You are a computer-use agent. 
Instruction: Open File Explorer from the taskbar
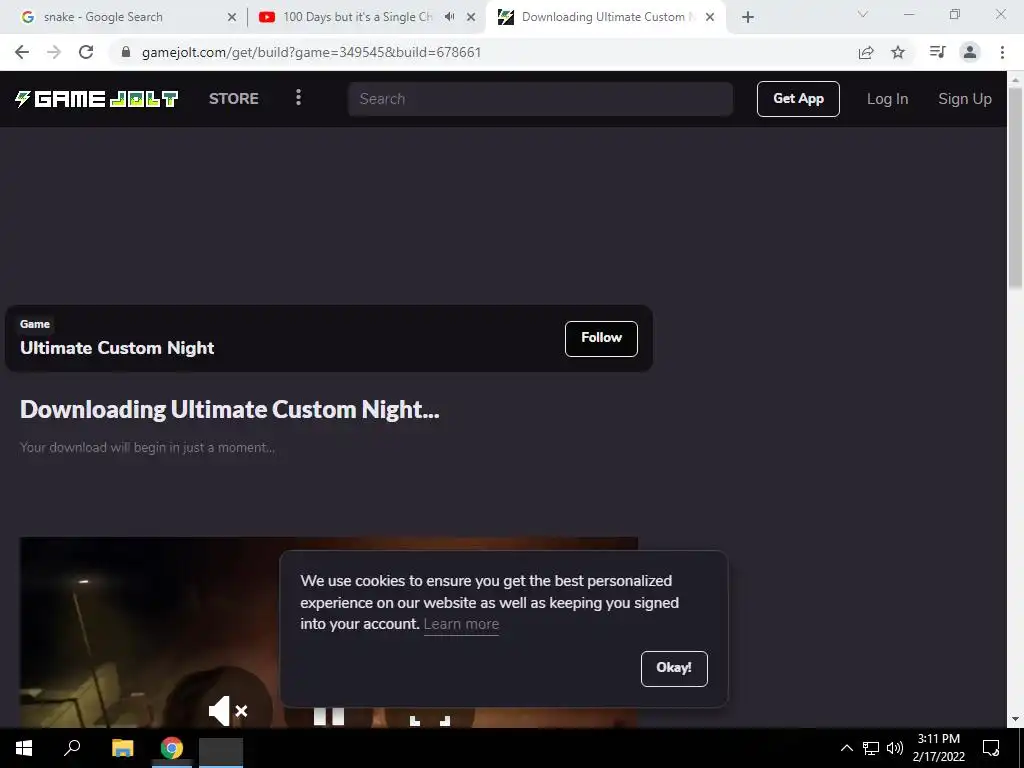(x=122, y=748)
